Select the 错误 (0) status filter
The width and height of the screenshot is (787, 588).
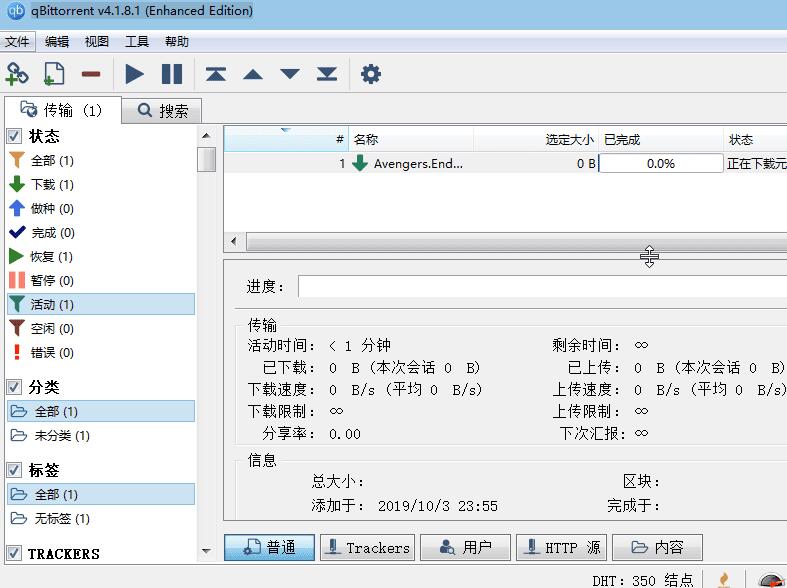pyautogui.click(x=100, y=352)
